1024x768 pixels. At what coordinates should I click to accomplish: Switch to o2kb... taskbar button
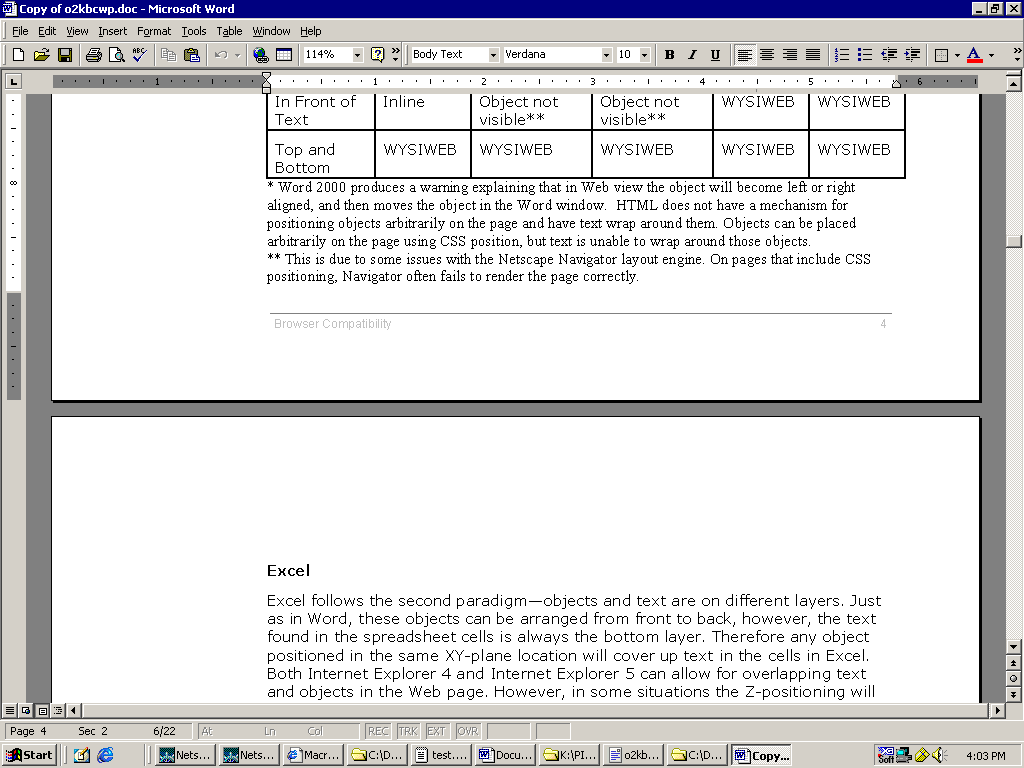634,755
